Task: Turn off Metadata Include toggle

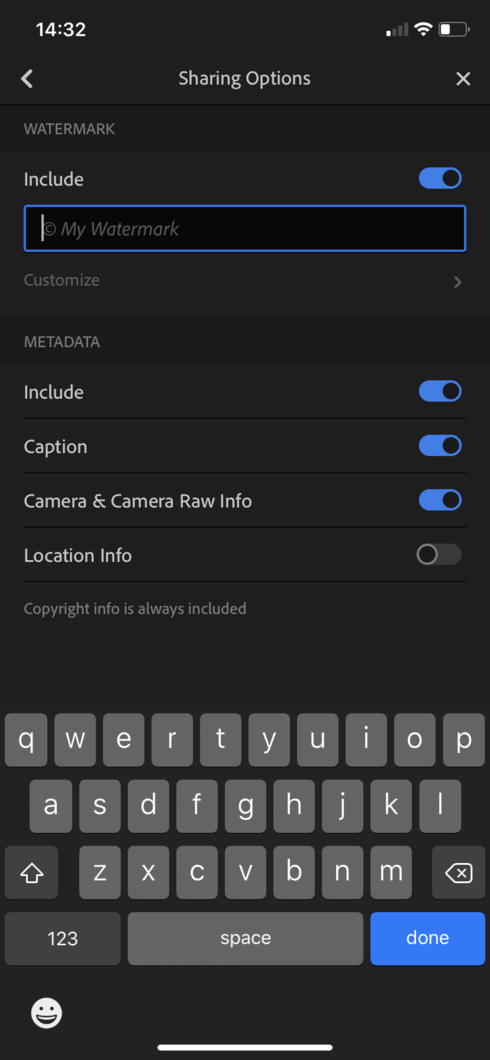Action: pyautogui.click(x=440, y=391)
